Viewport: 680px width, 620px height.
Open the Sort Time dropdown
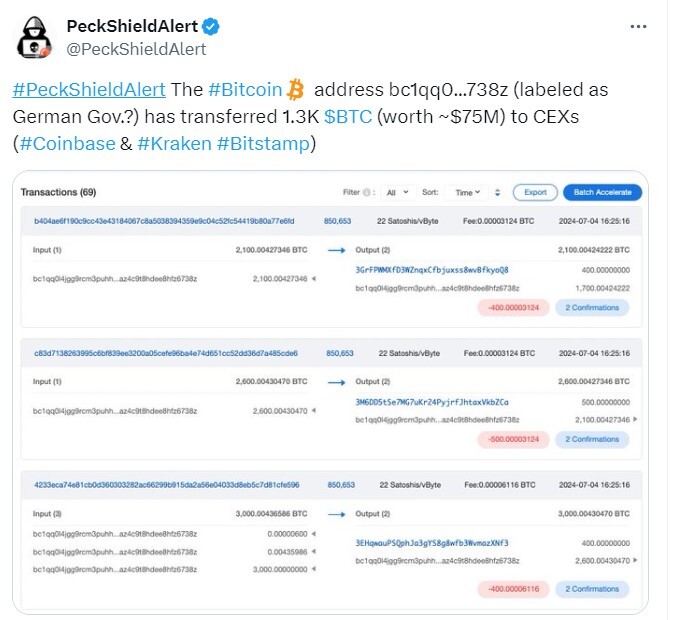click(x=467, y=193)
